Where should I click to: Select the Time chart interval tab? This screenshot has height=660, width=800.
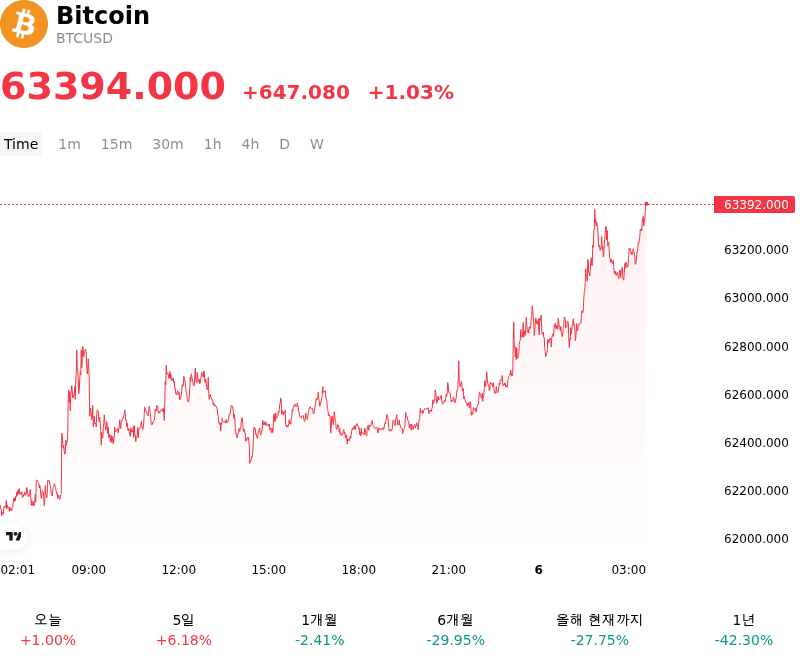click(x=21, y=144)
